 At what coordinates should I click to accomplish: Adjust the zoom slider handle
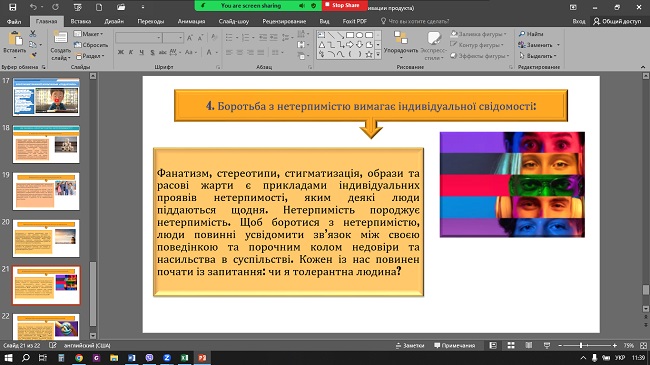(x=581, y=345)
